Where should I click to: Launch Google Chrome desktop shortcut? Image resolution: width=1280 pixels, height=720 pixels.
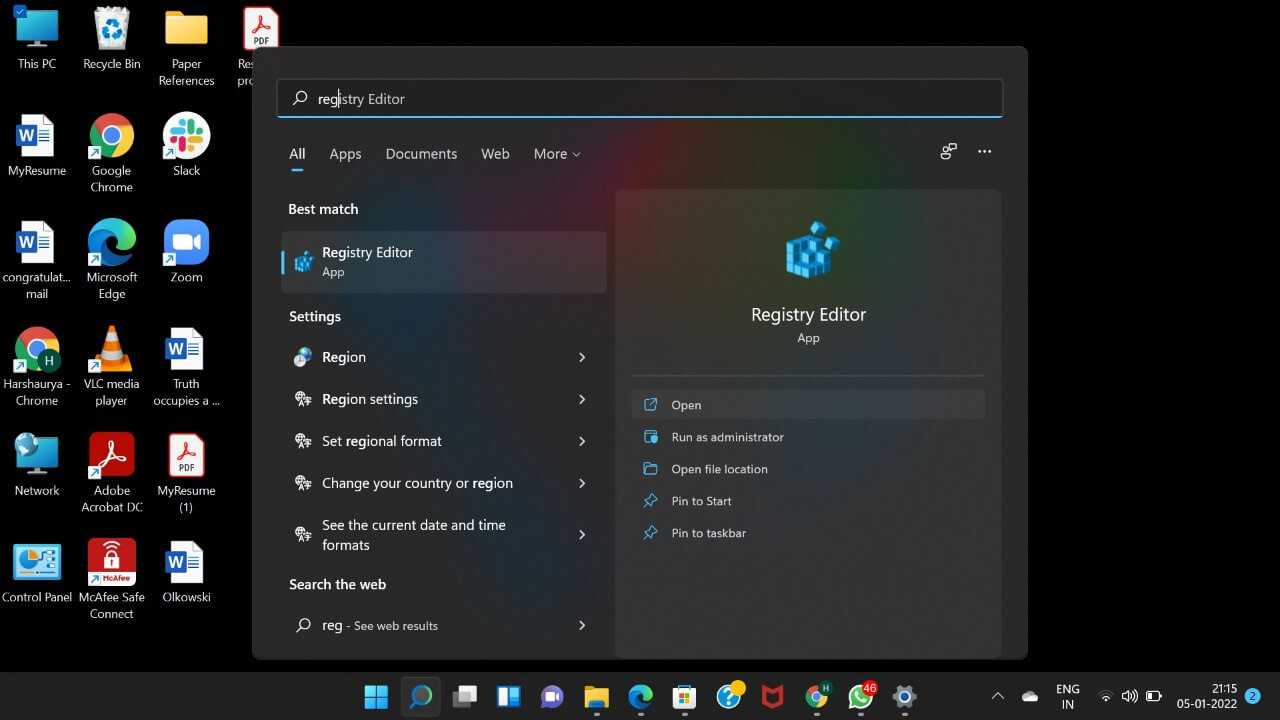(112, 154)
